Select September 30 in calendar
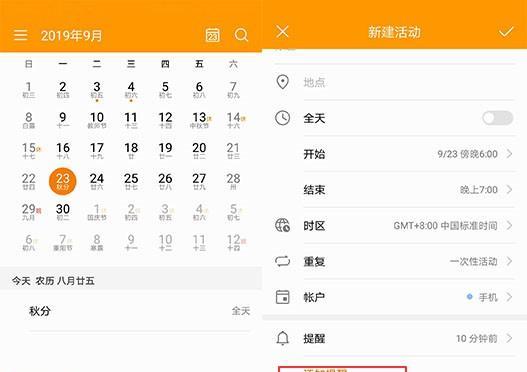Viewport: 527px width, 372px height. coord(63,212)
